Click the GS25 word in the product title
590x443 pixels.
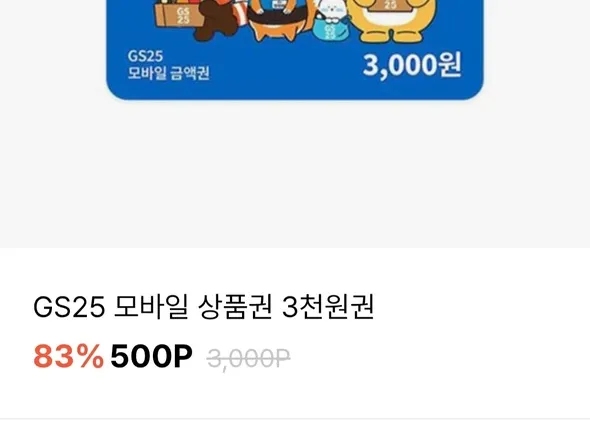tap(69, 307)
